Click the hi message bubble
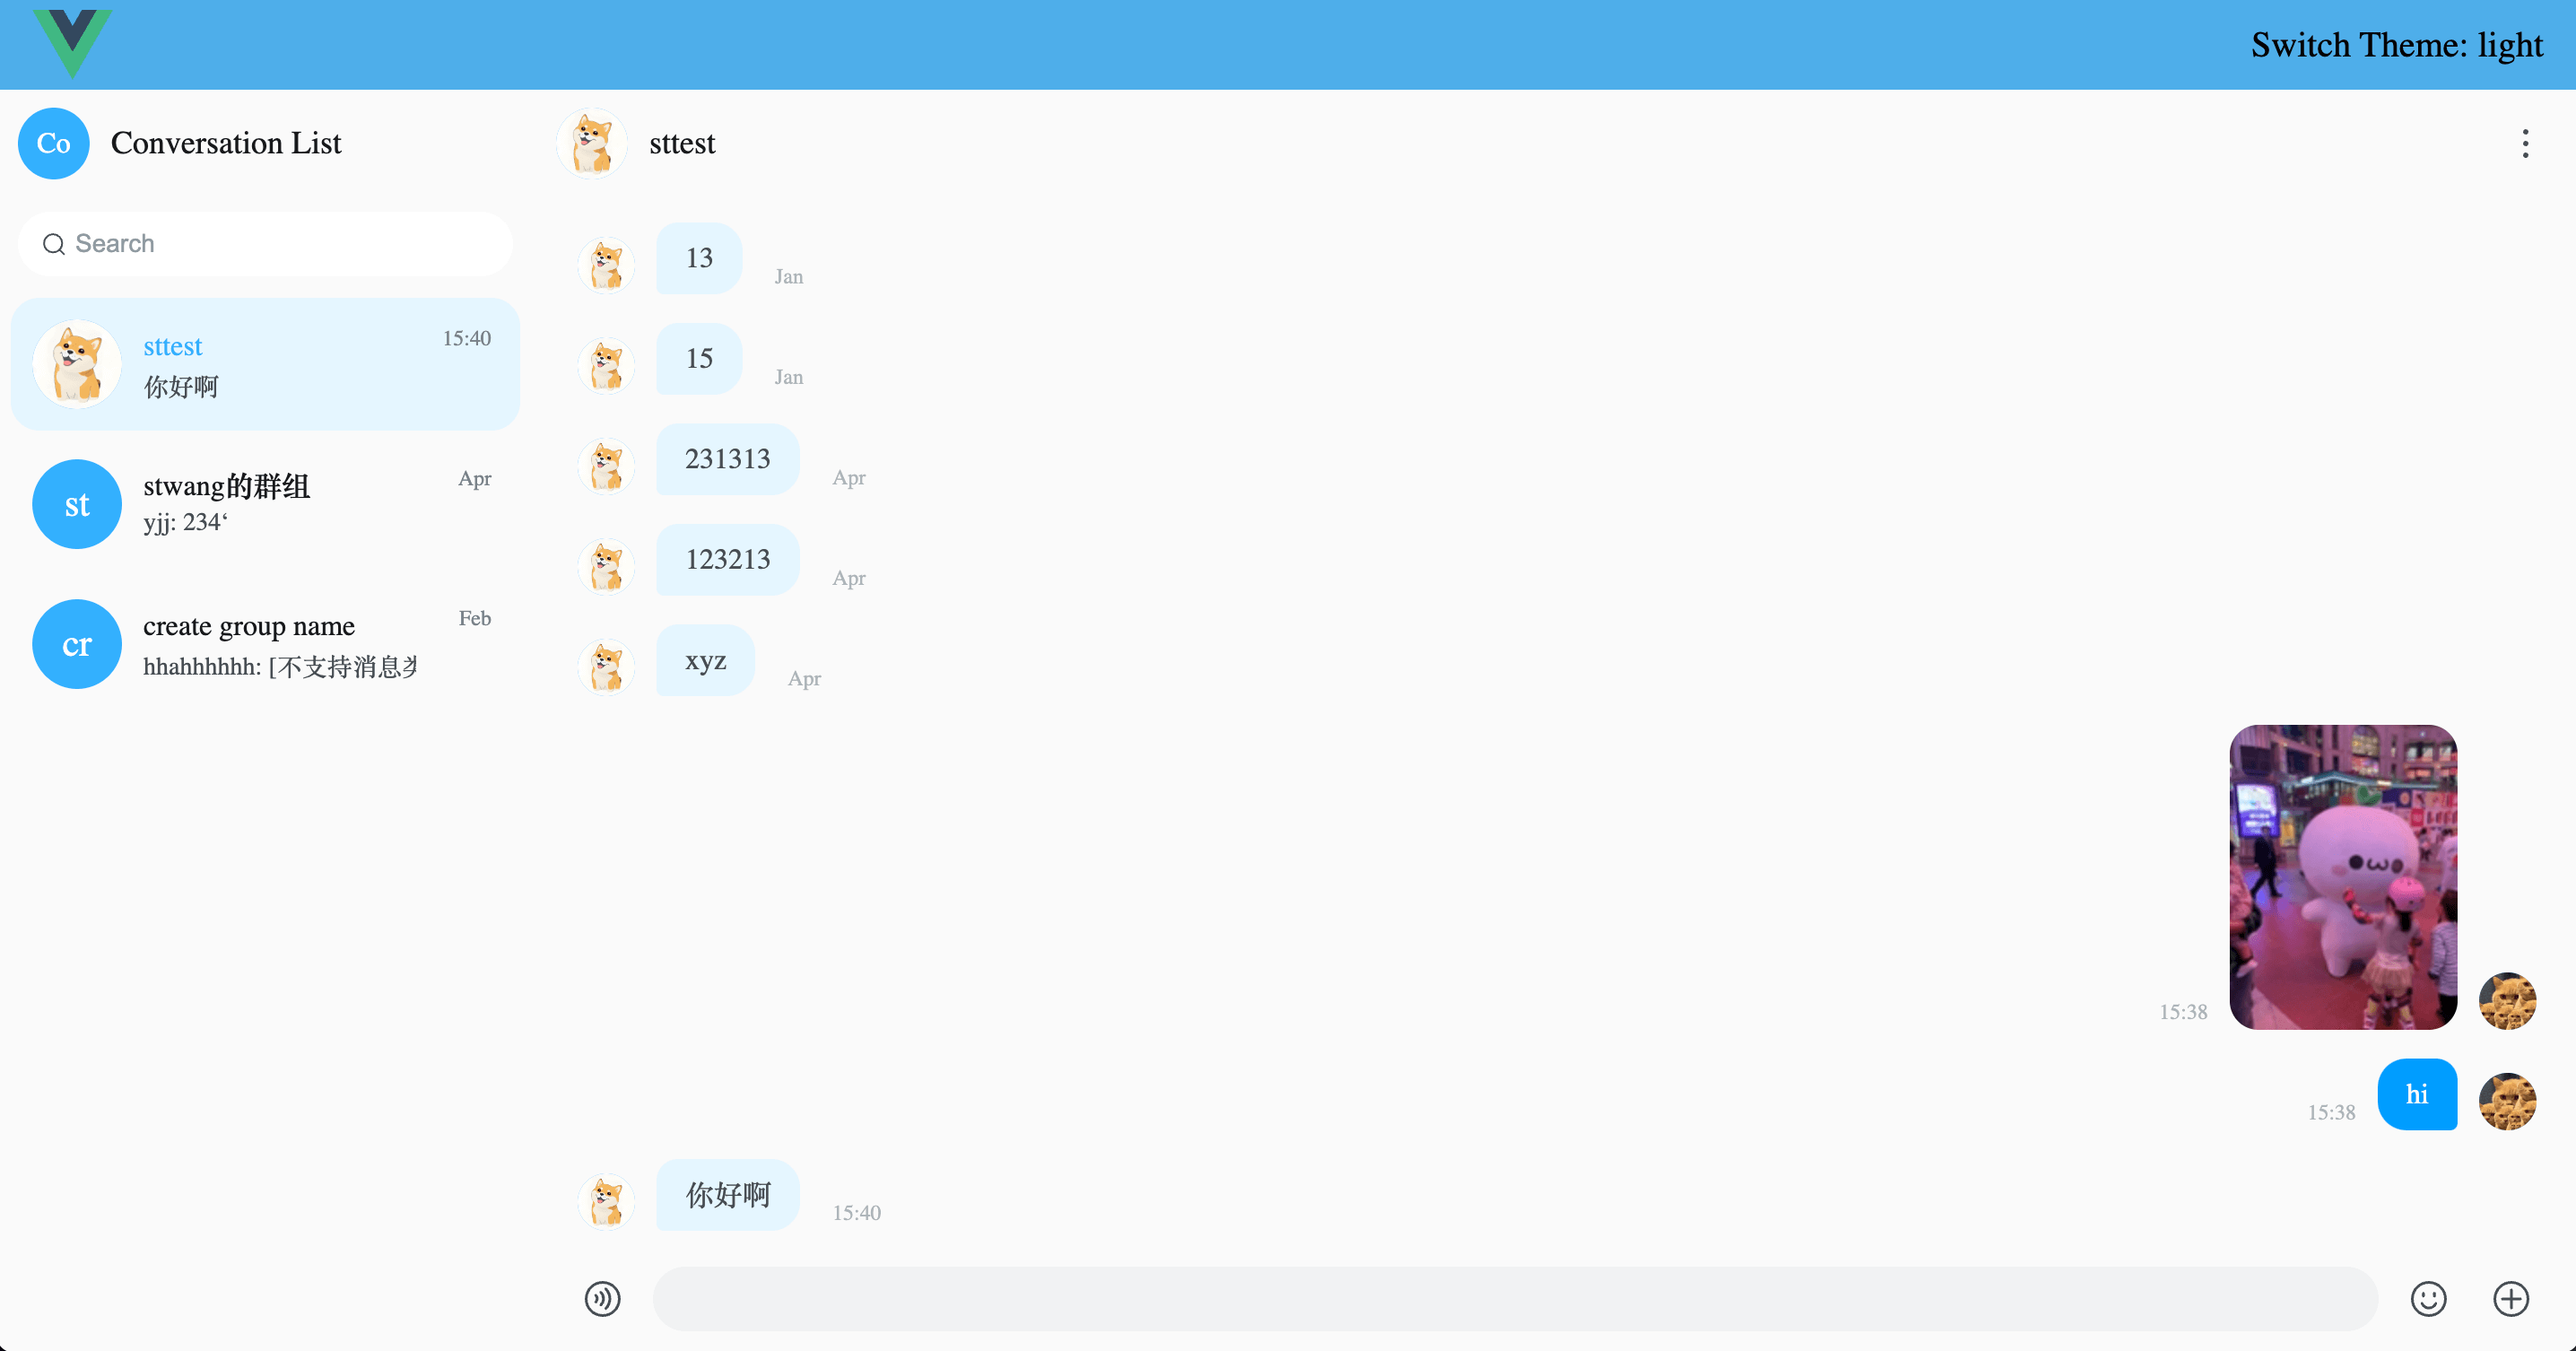The image size is (2576, 1351). (2416, 1094)
